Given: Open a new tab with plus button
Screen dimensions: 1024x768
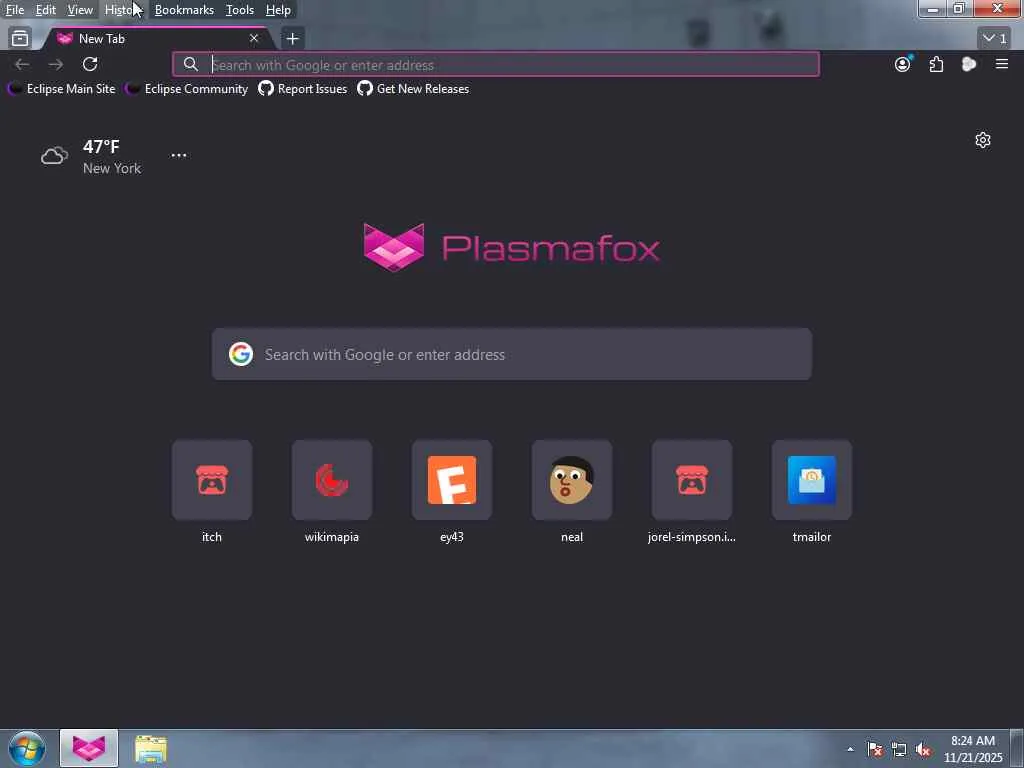Looking at the screenshot, I should 293,39.
